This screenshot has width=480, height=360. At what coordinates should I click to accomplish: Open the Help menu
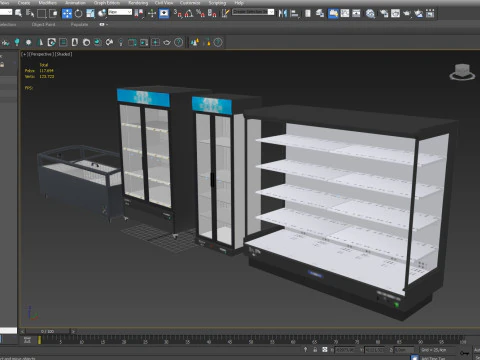pyautogui.click(x=239, y=3)
